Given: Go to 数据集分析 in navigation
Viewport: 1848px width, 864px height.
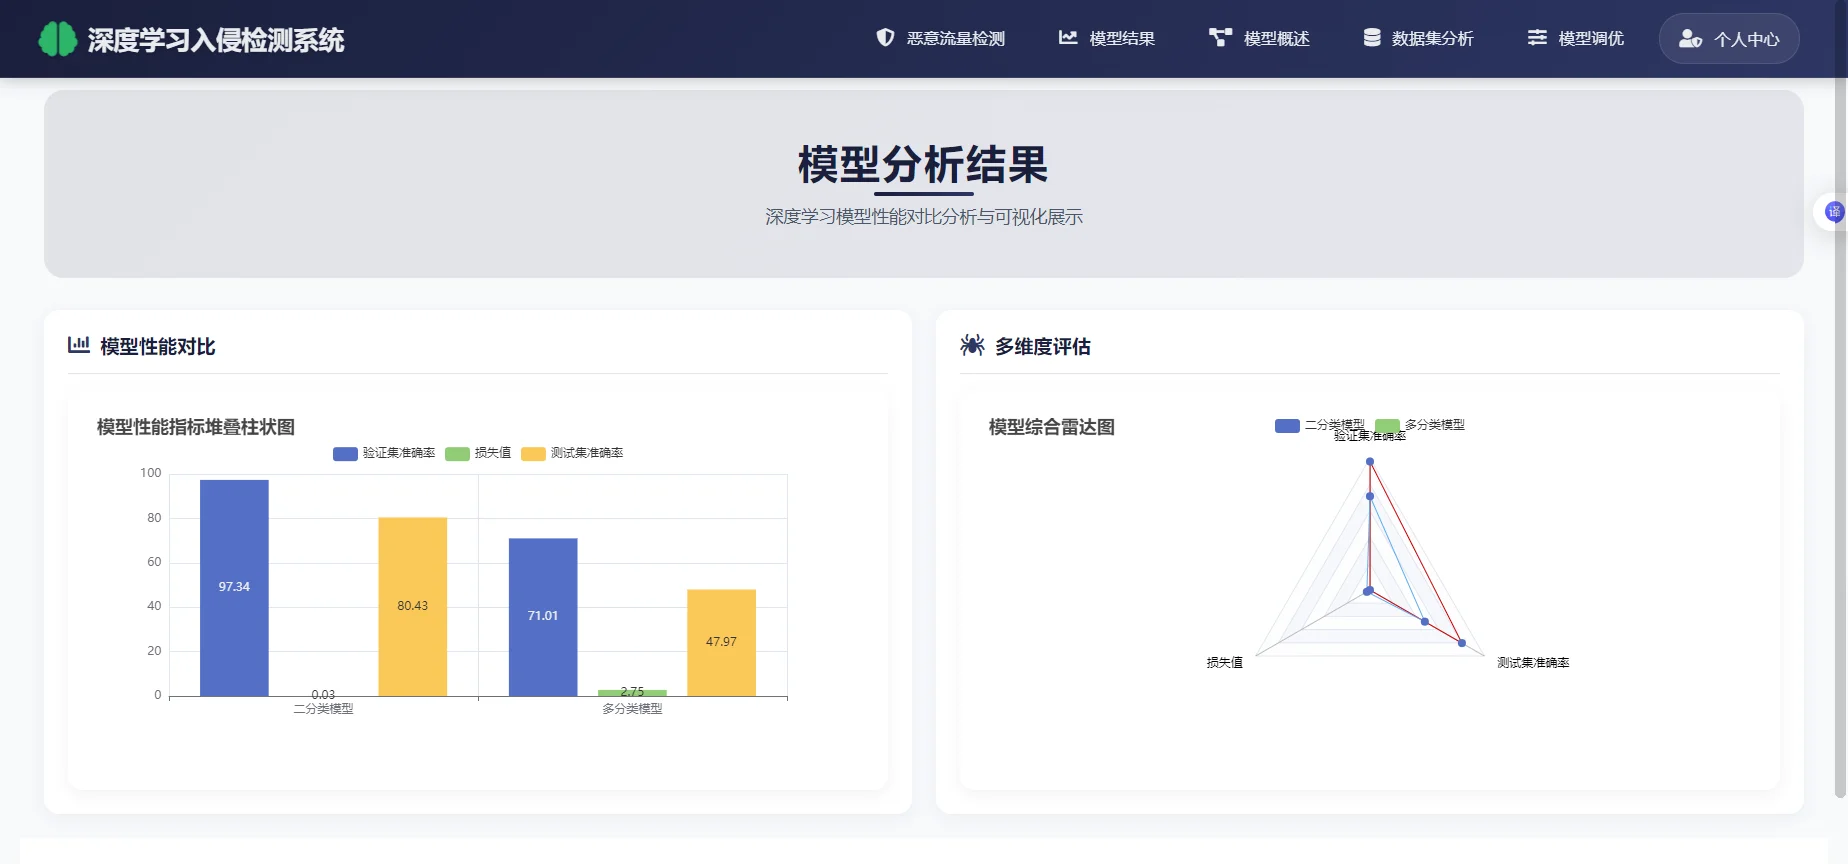Looking at the screenshot, I should pos(1419,38).
